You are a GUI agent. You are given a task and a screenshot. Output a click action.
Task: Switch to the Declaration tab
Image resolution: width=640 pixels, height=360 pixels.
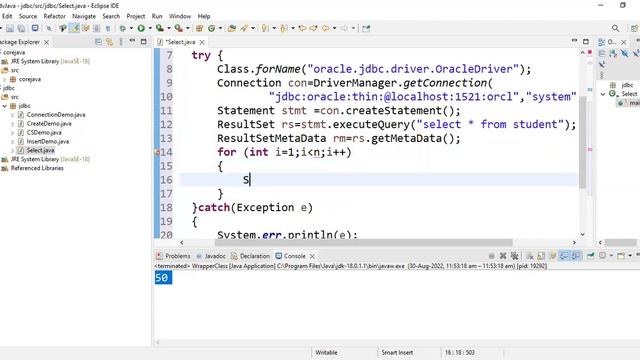pos(251,256)
